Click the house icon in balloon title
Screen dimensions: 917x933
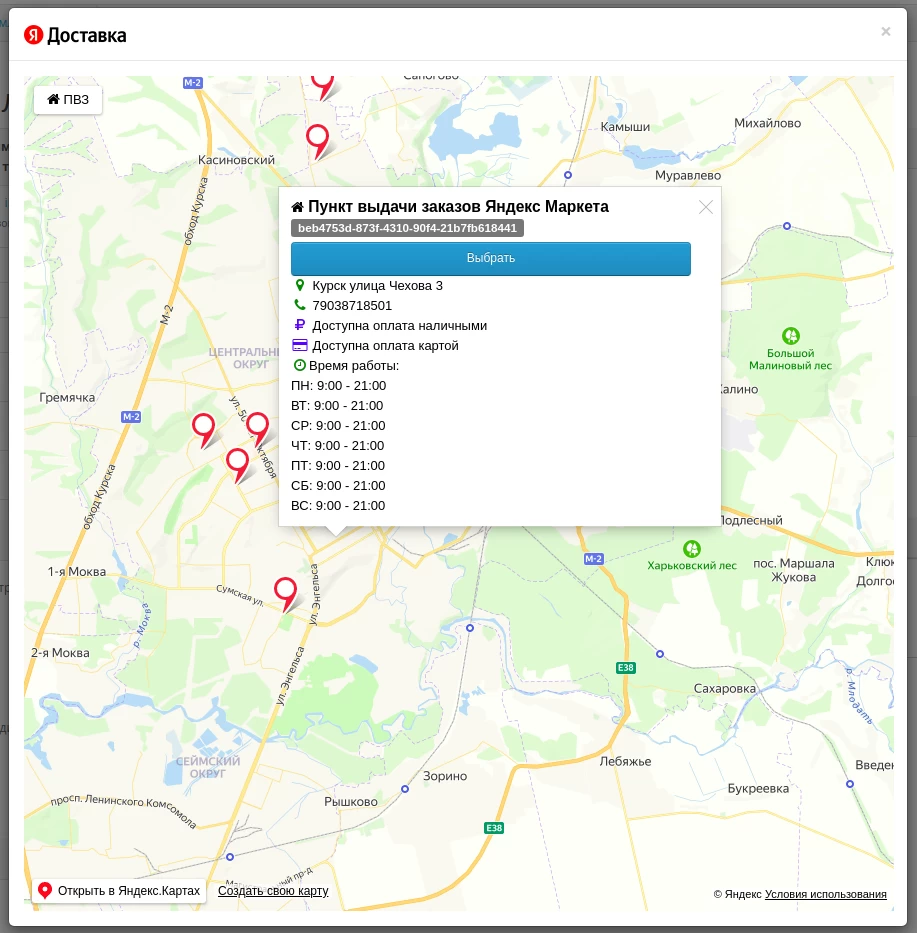coord(298,207)
